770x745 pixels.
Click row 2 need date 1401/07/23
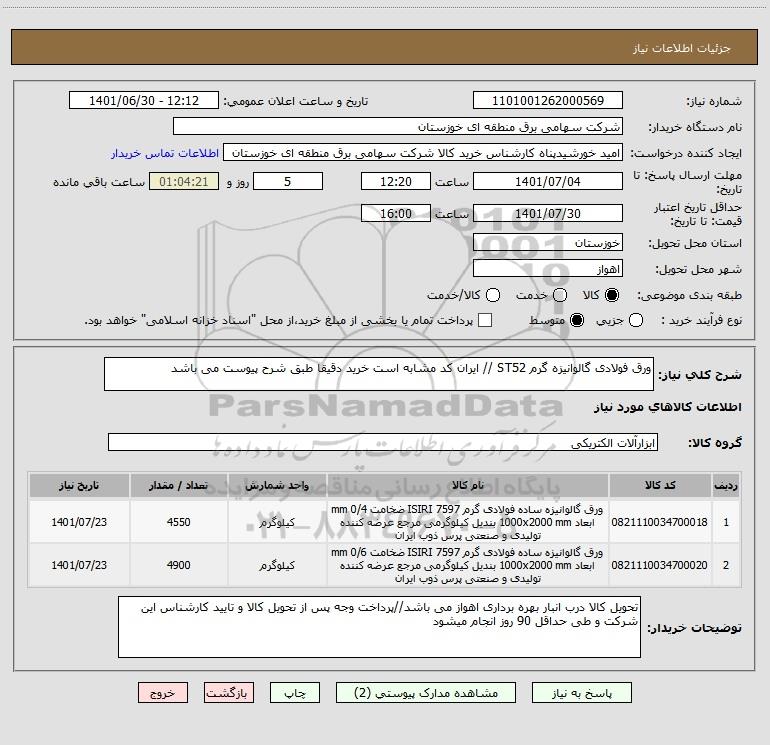[x=79, y=565]
